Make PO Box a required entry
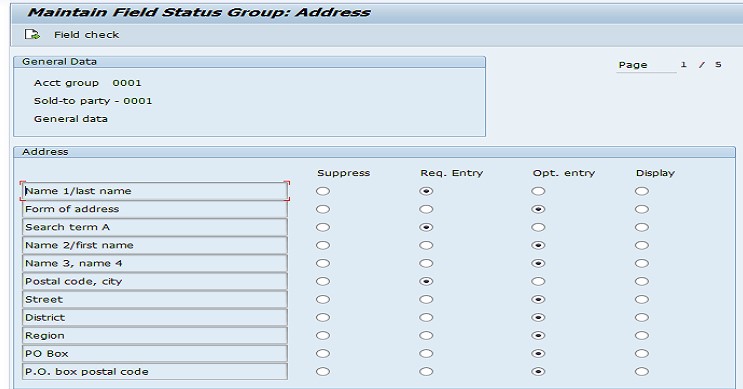743x389 pixels. 426,353
